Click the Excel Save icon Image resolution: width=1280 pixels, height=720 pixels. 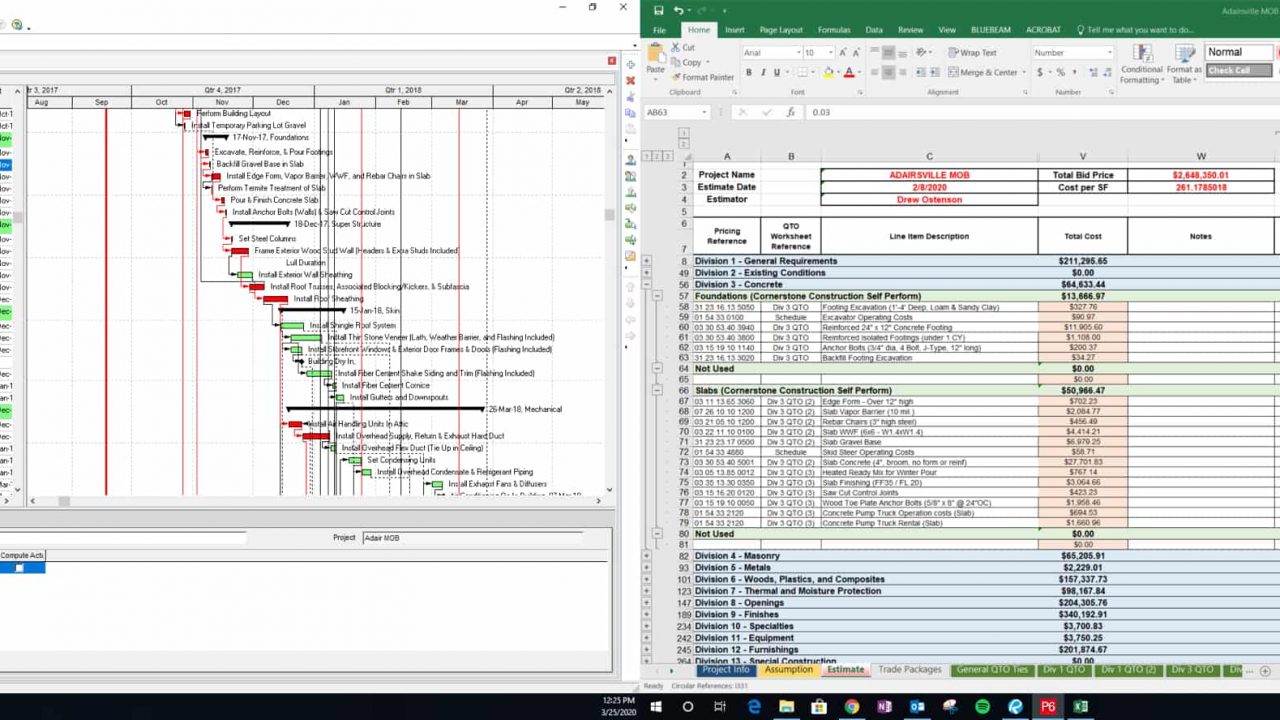tap(658, 10)
